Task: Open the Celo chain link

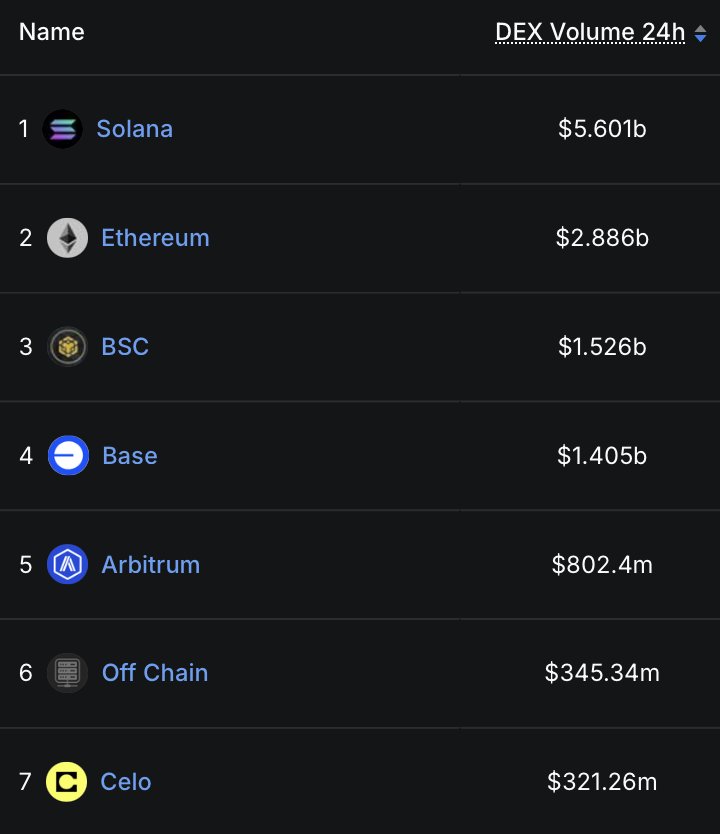Action: click(x=126, y=782)
